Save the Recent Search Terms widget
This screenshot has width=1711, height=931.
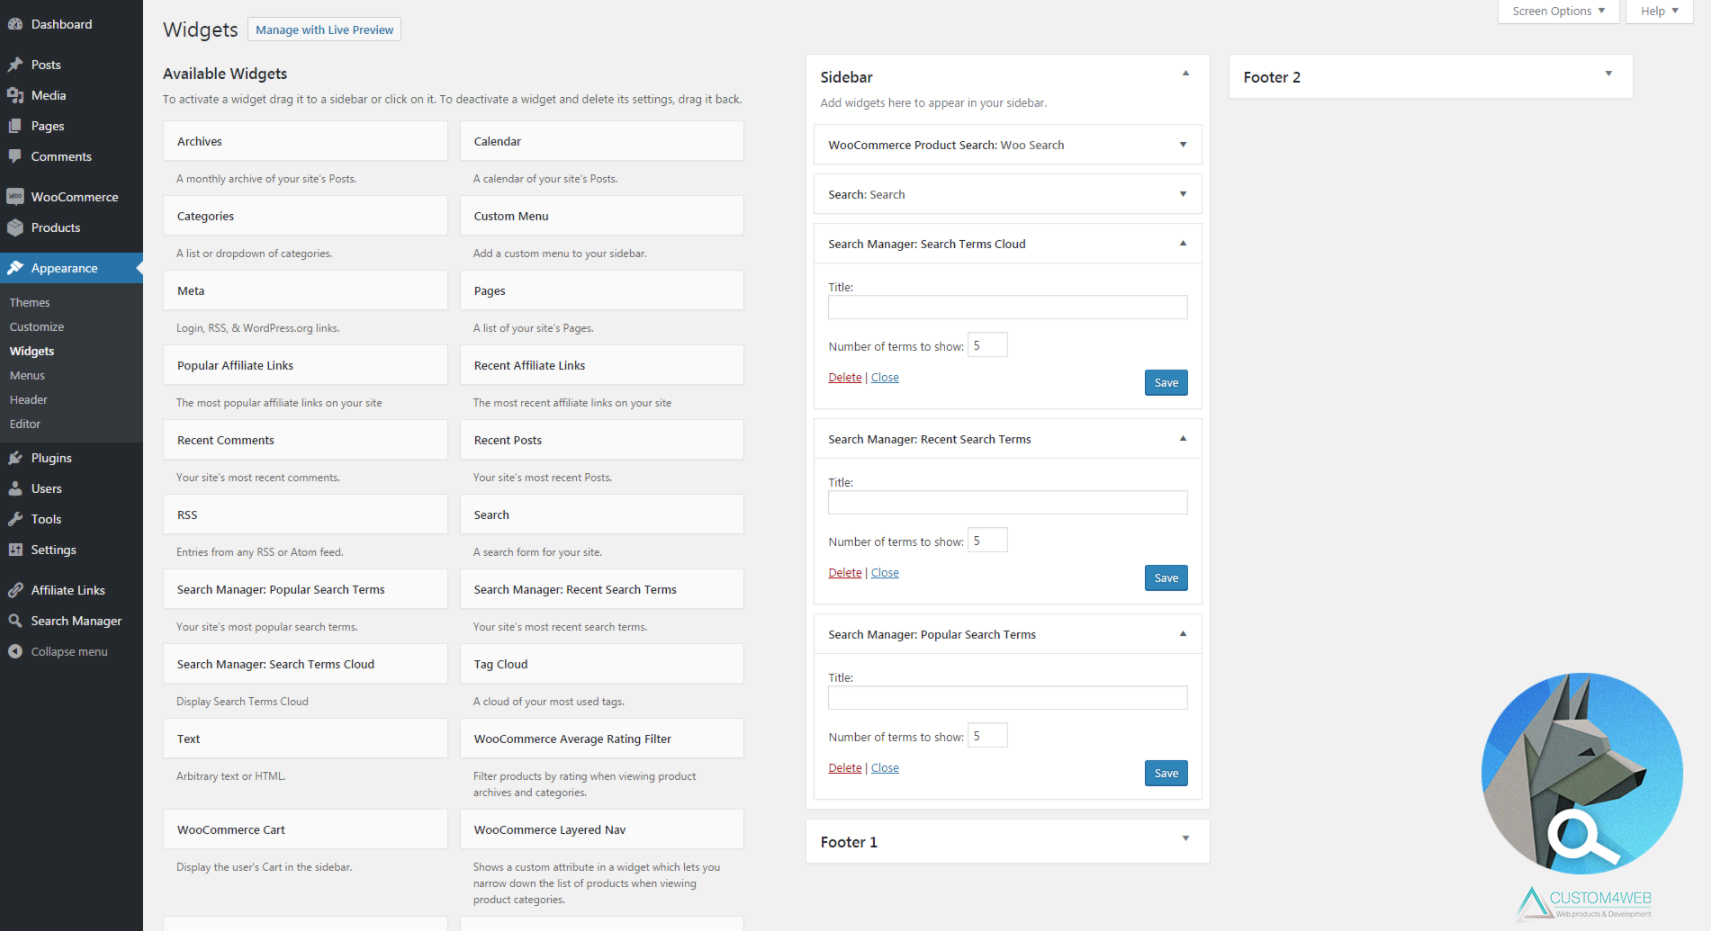pyautogui.click(x=1166, y=578)
